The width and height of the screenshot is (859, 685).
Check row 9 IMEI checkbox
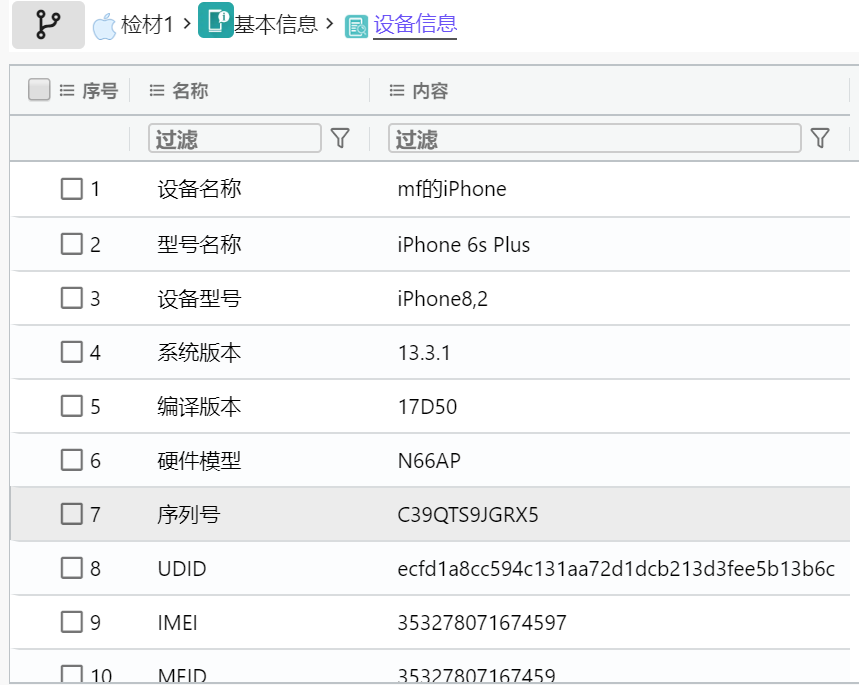(x=72, y=623)
